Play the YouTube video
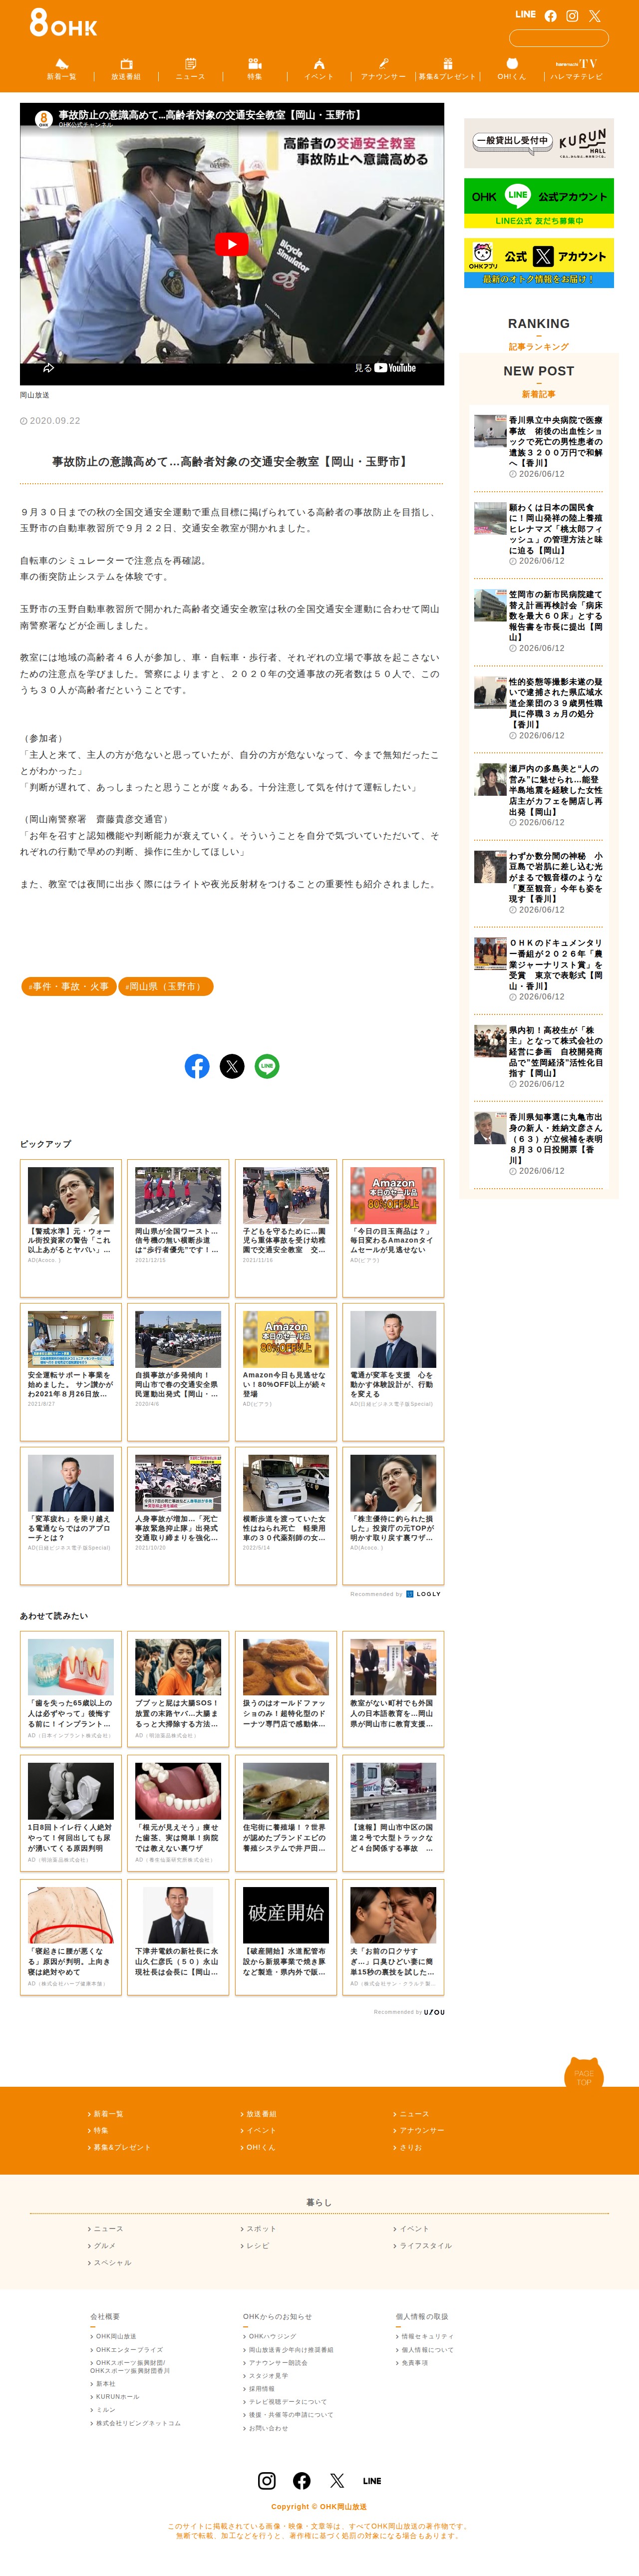Screen dimensions: 639x2576 pos(231,244)
